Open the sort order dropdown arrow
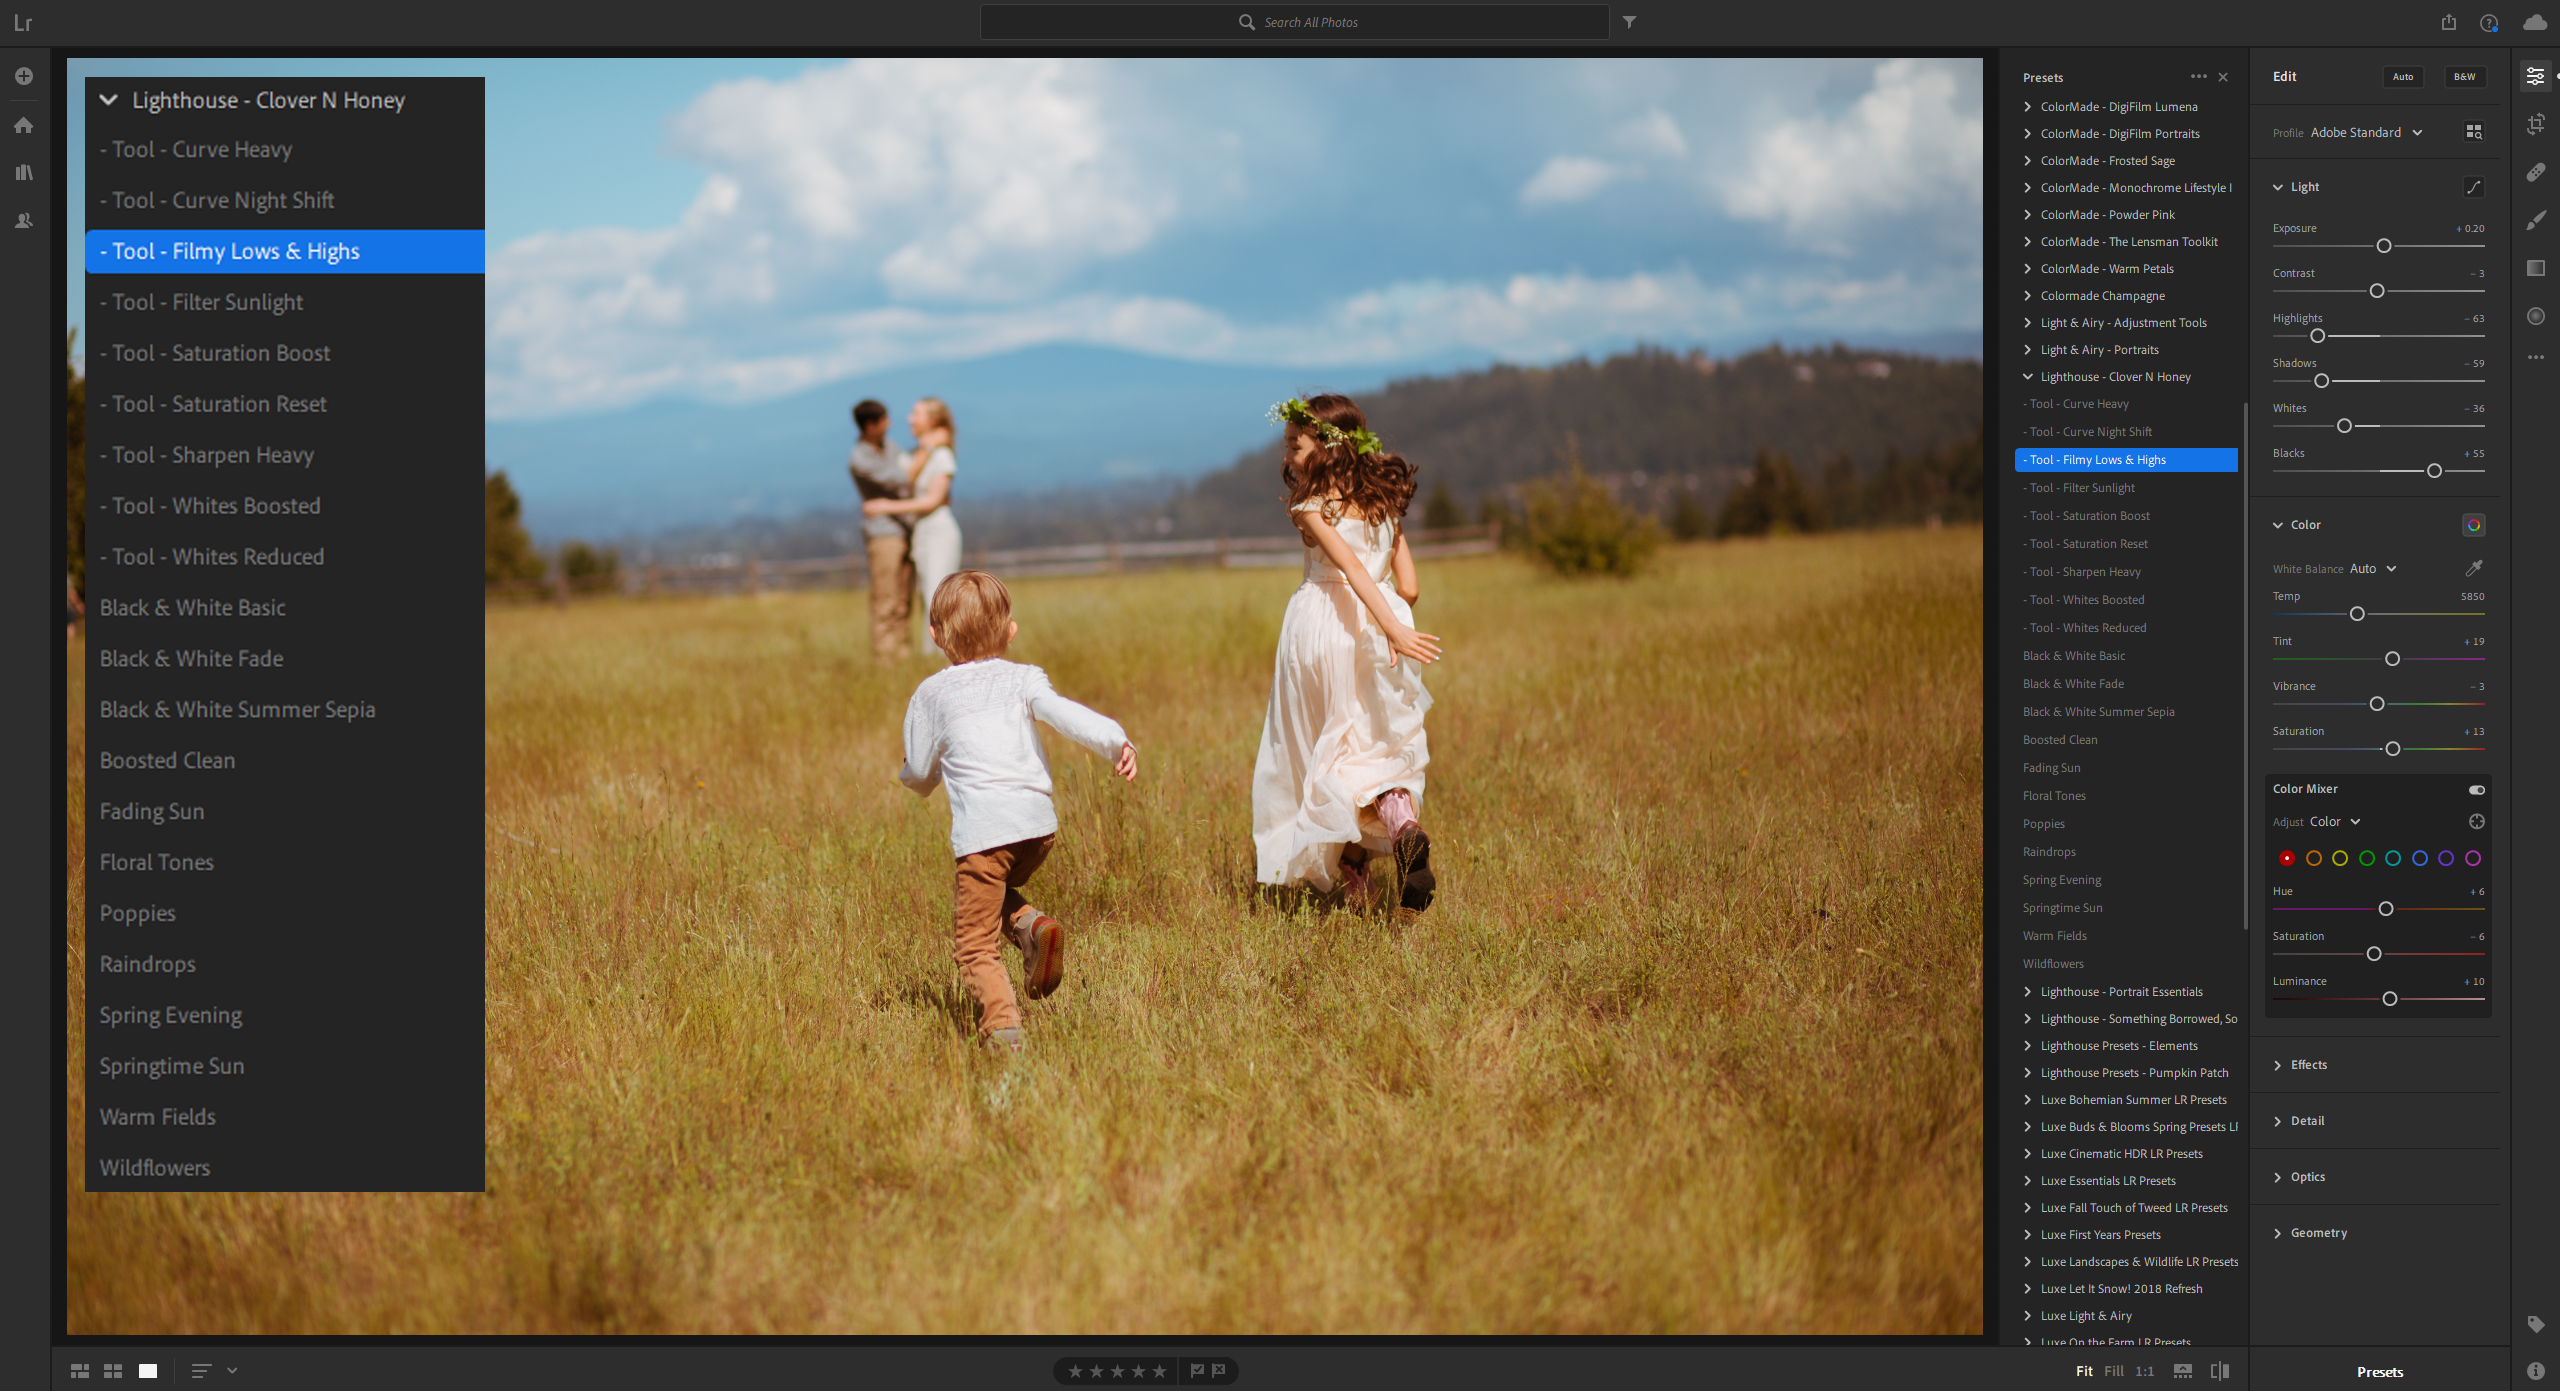The height and width of the screenshot is (1391, 2560). 232,1371
